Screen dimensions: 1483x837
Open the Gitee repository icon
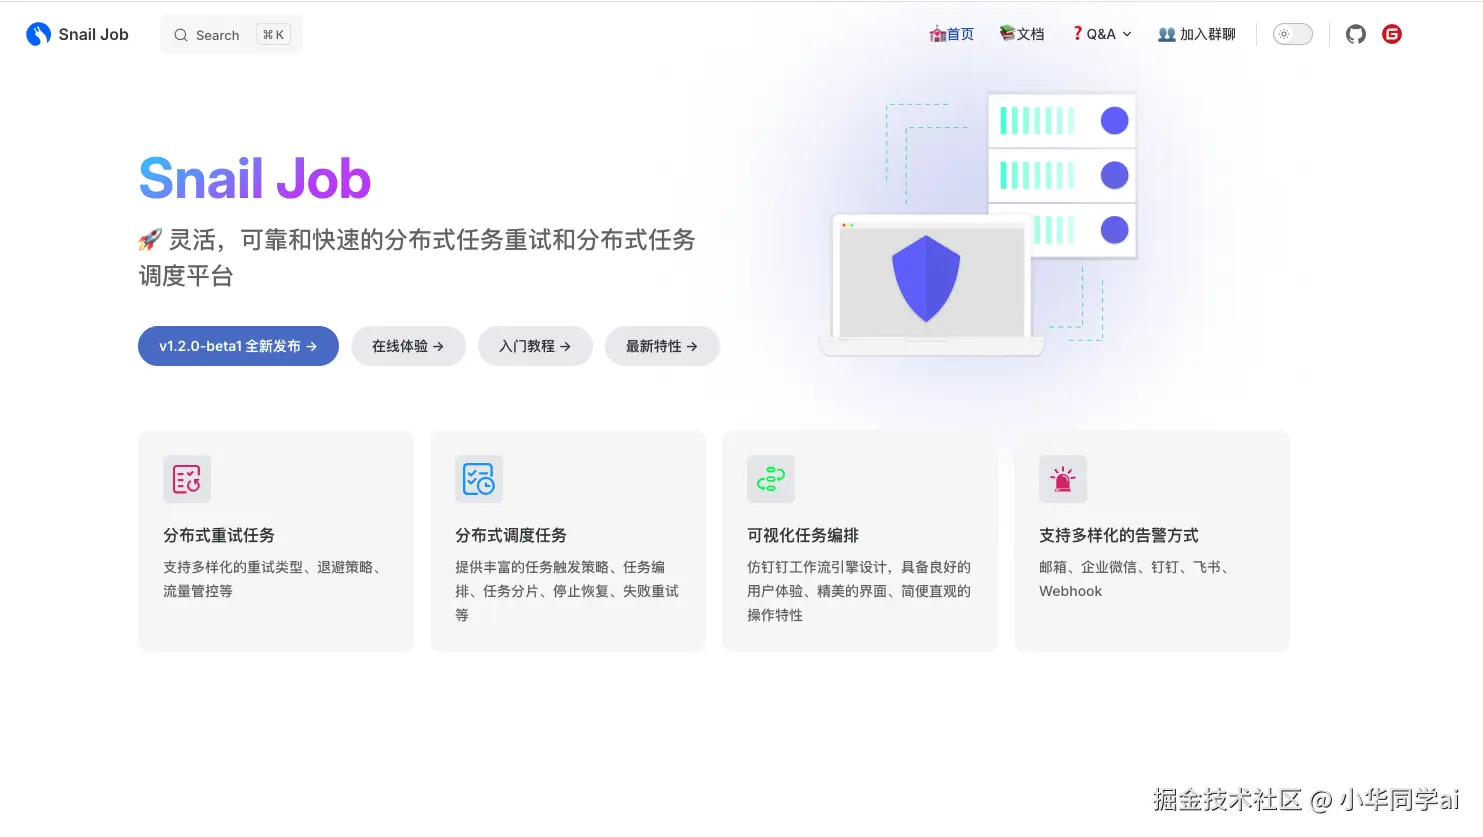(x=1392, y=34)
